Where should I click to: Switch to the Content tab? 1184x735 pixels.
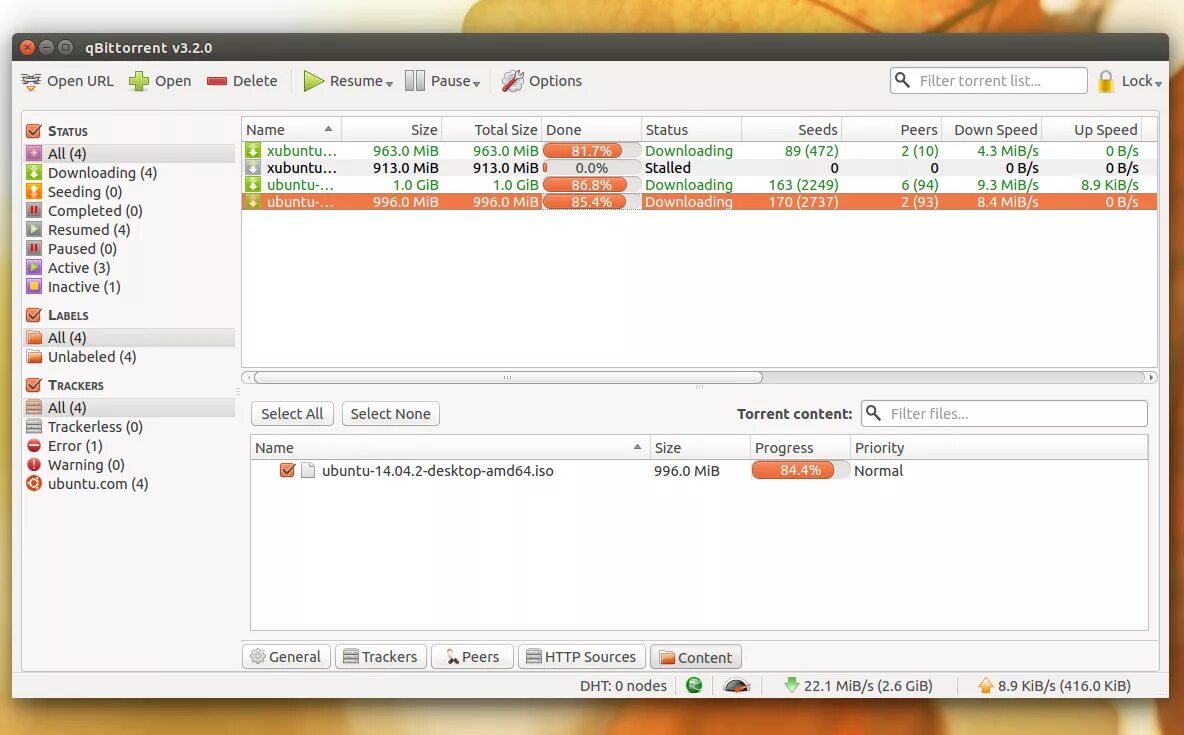695,657
